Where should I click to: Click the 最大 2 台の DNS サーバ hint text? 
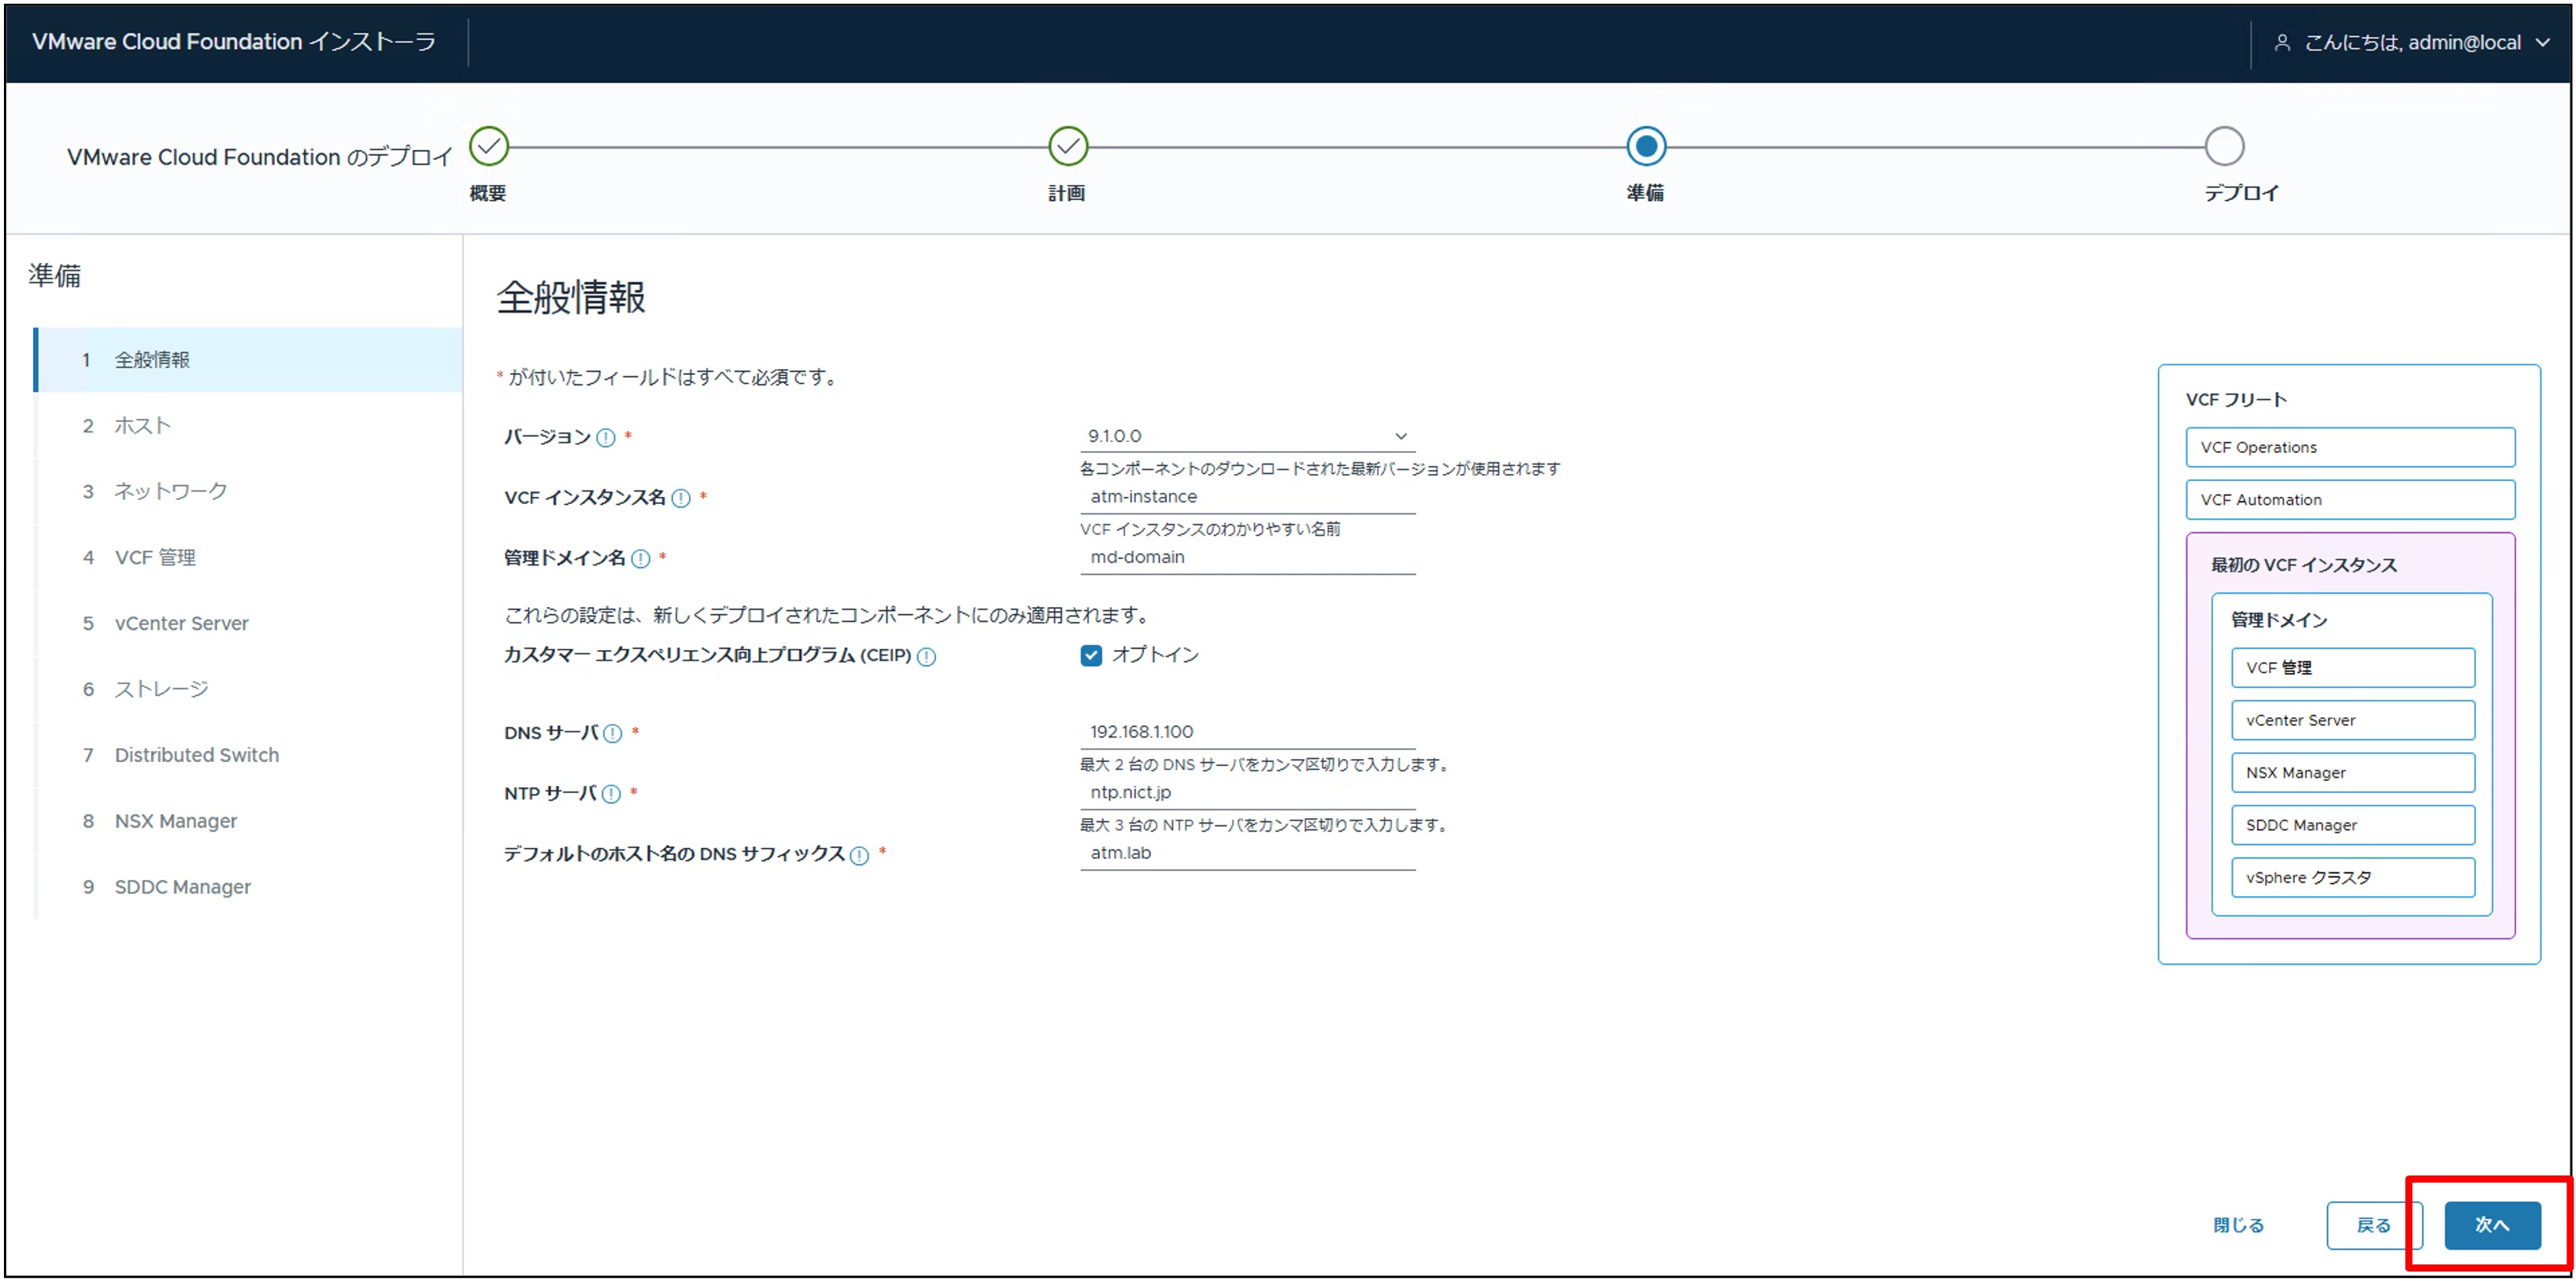(1266, 765)
